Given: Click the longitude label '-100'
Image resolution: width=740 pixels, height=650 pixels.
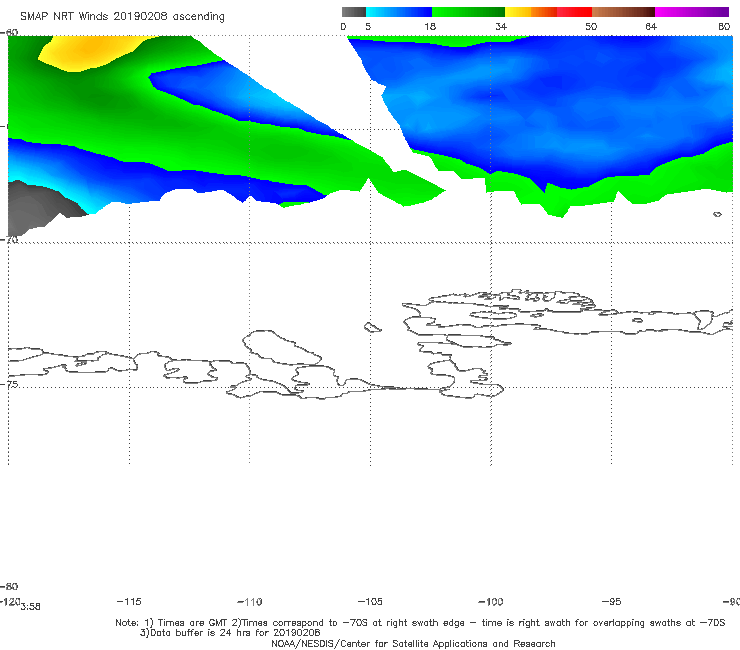Looking at the screenshot, I should (491, 601).
